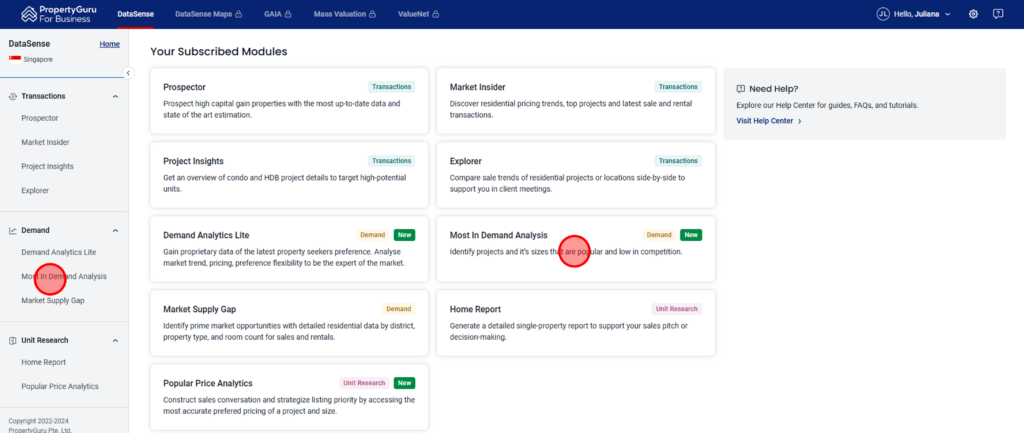
Task: Click the lock icon beside ValueNet
Action: pyautogui.click(x=436, y=14)
